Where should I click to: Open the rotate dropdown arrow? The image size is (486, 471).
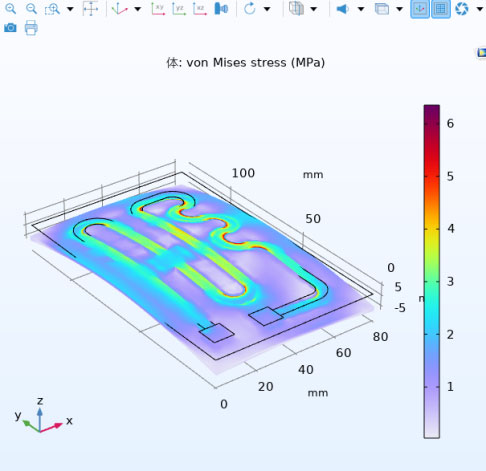[x=267, y=9]
